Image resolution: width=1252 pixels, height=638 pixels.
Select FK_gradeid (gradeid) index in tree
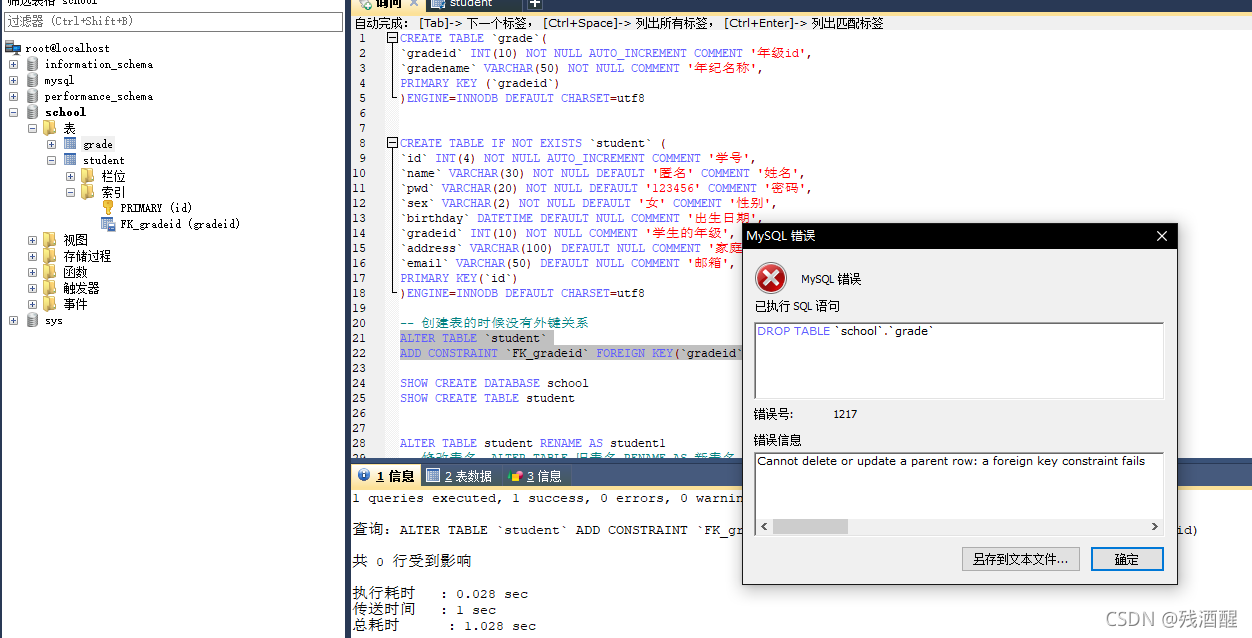[180, 224]
